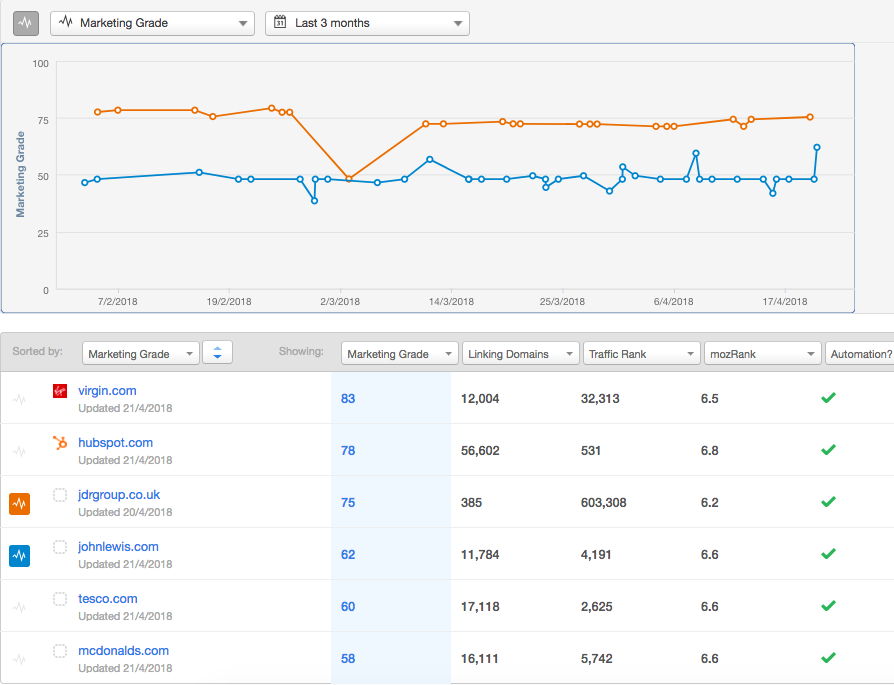The height and width of the screenshot is (685, 894).
Task: Click the green automation checkmark for virgin.com
Action: pyautogui.click(x=828, y=398)
